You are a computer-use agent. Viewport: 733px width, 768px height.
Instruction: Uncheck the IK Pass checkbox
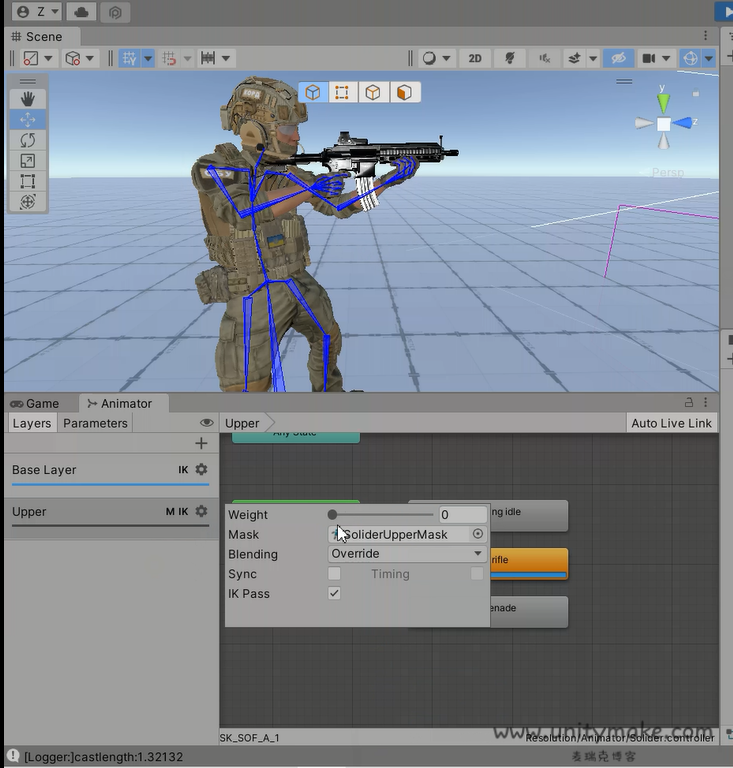click(334, 593)
